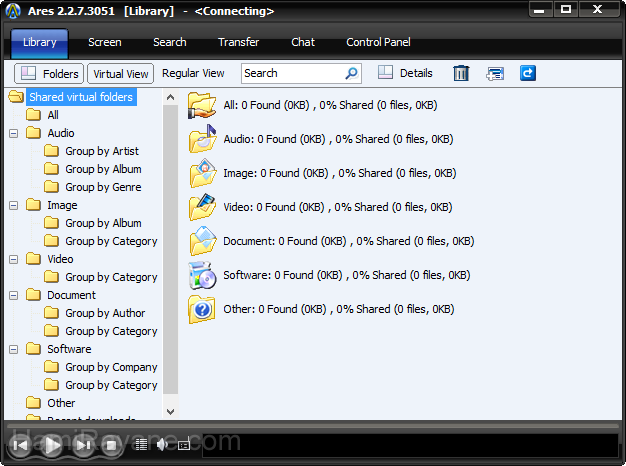Click the stop button in player
The width and height of the screenshot is (626, 466).
pyautogui.click(x=111, y=444)
